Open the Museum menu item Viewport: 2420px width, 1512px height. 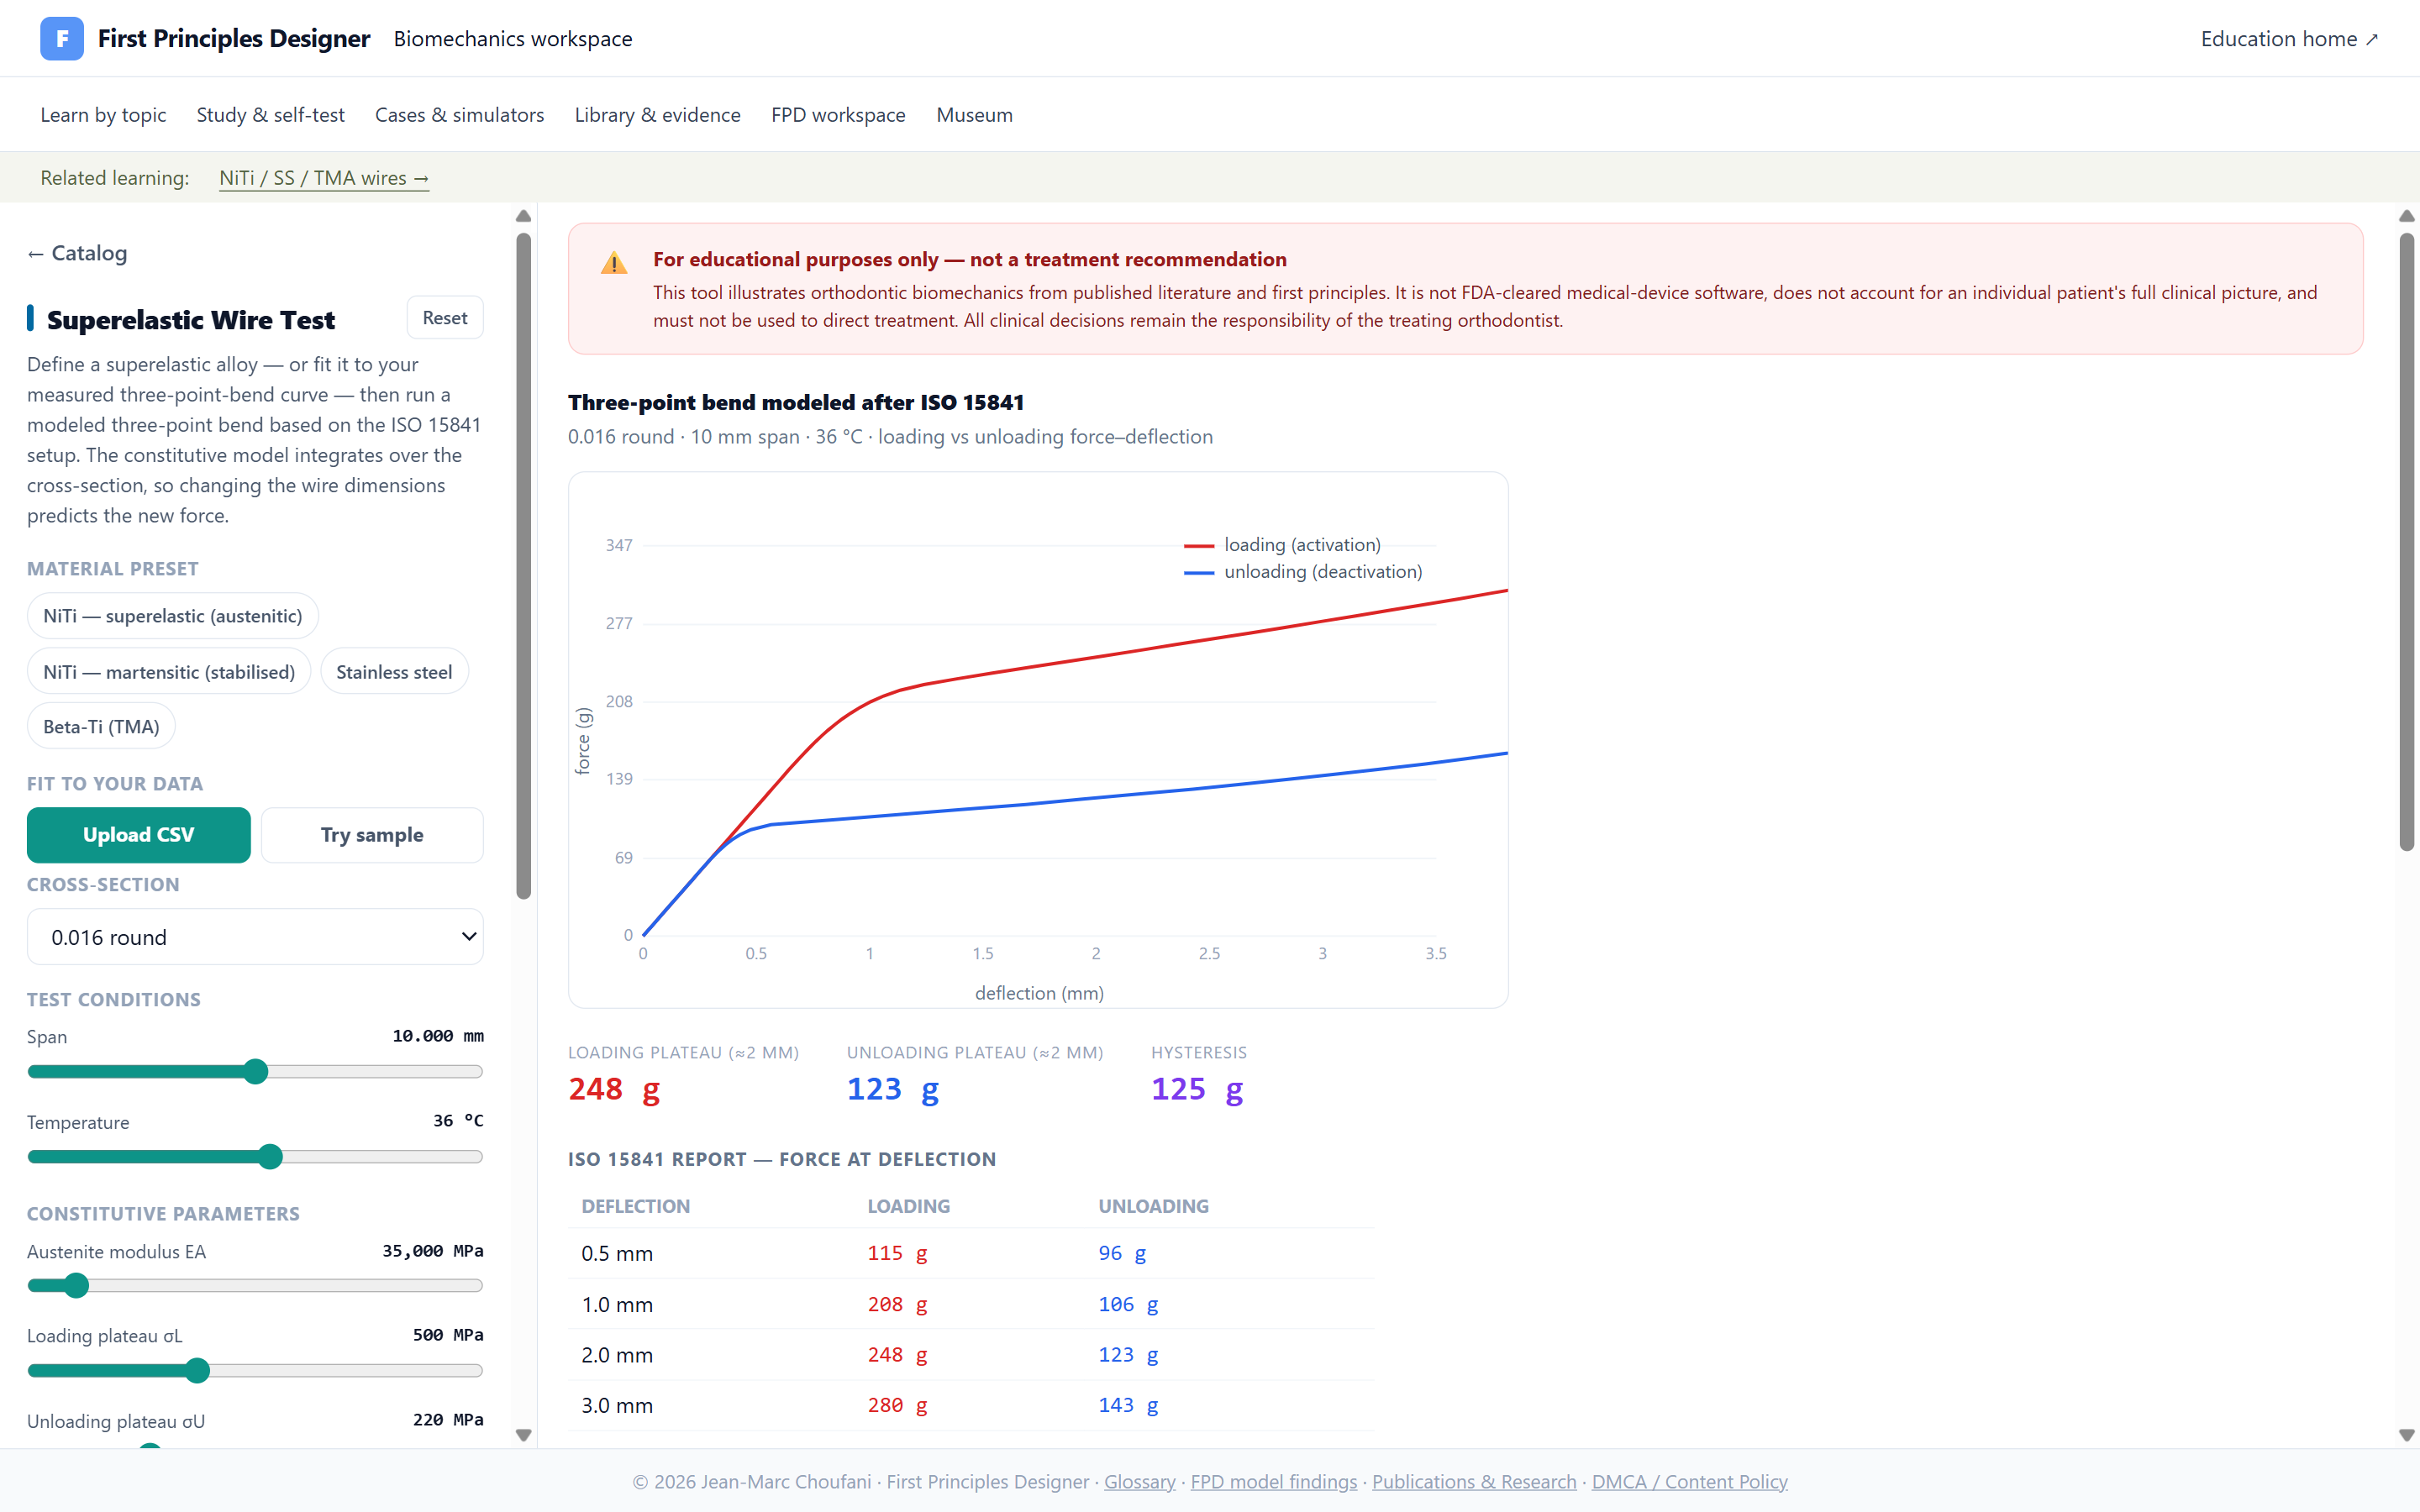(x=974, y=115)
